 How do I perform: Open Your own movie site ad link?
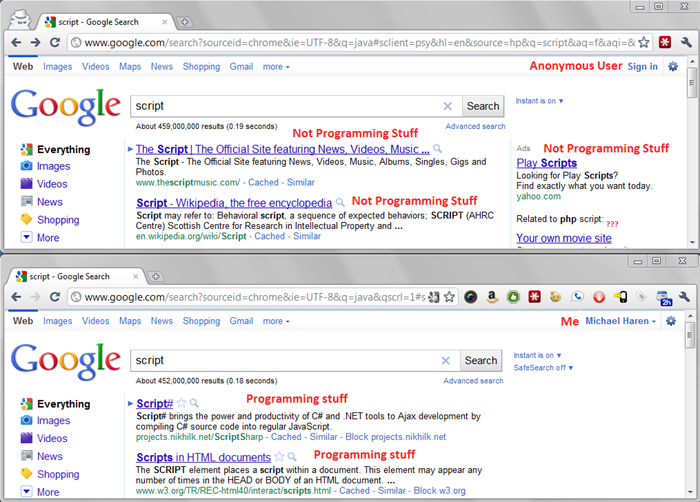[x=564, y=238]
